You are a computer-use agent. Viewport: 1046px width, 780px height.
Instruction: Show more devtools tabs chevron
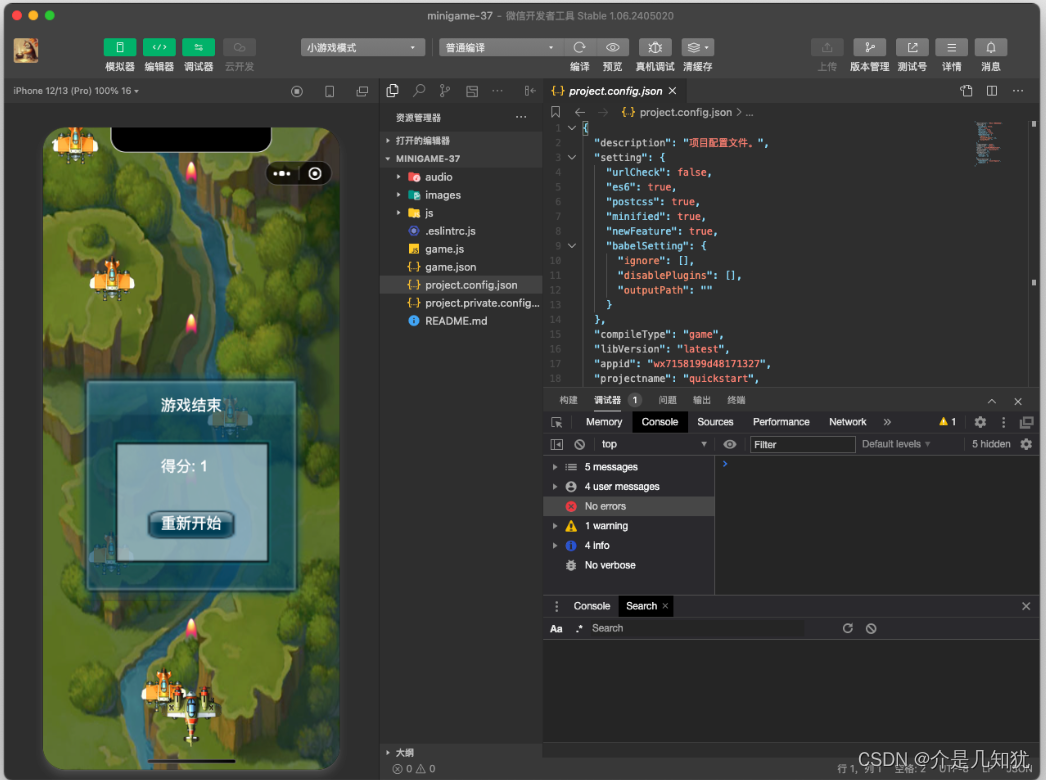887,422
